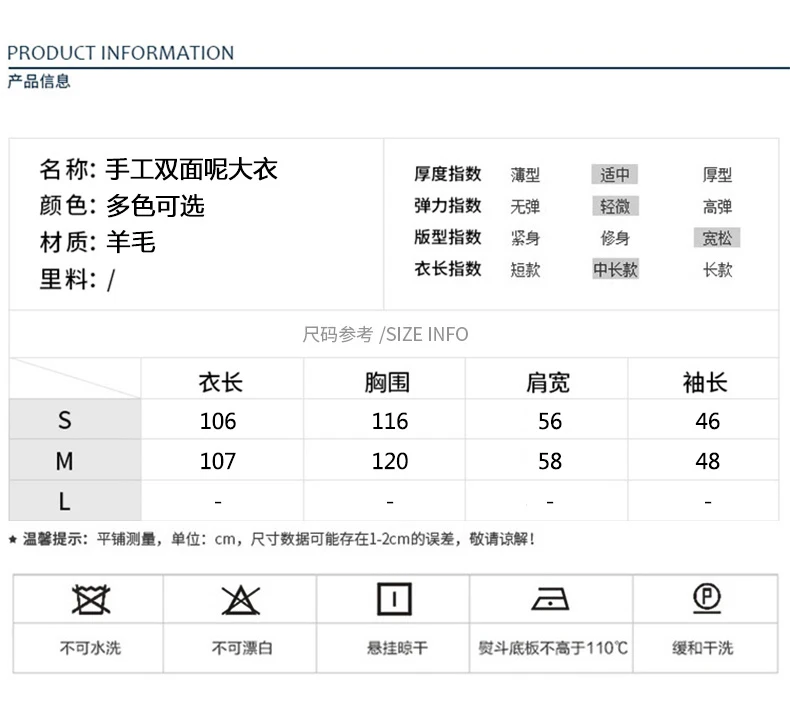
Task: Click the 高弹 elasticity option
Action: pyautogui.click(x=717, y=207)
